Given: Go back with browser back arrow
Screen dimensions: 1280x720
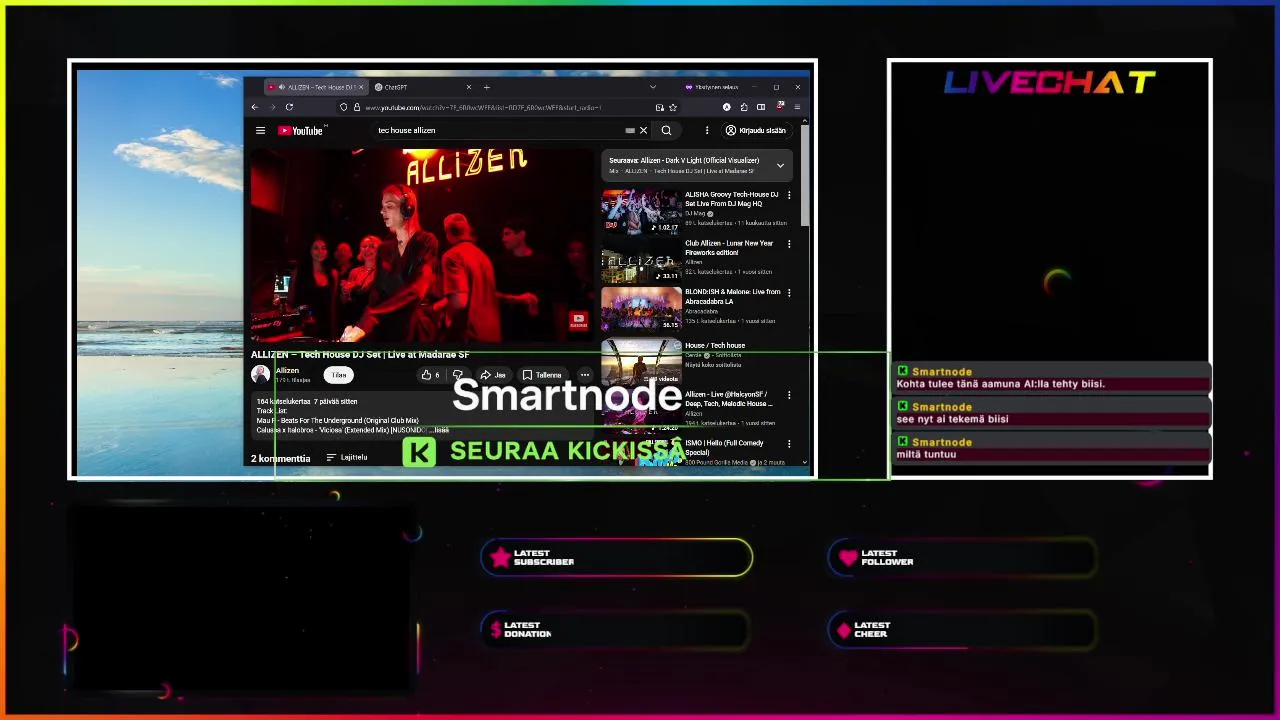Looking at the screenshot, I should 255,107.
